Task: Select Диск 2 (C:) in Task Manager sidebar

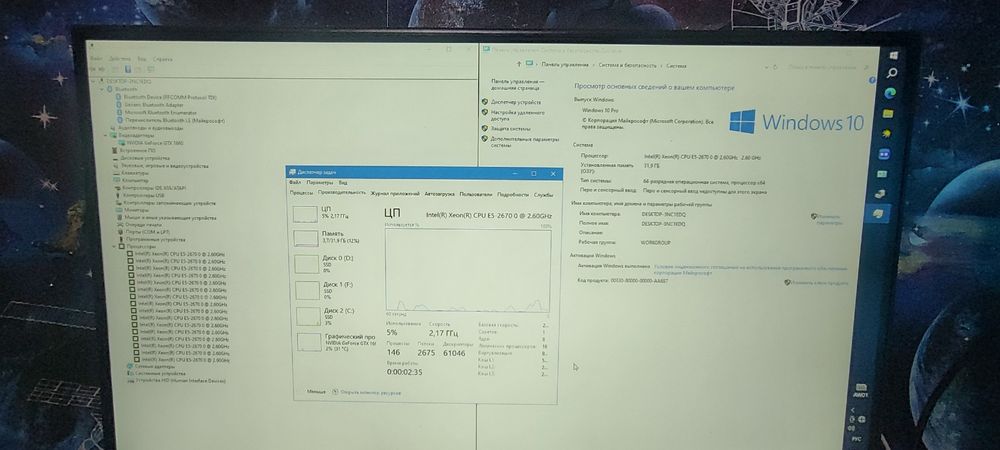Action: pos(337,317)
